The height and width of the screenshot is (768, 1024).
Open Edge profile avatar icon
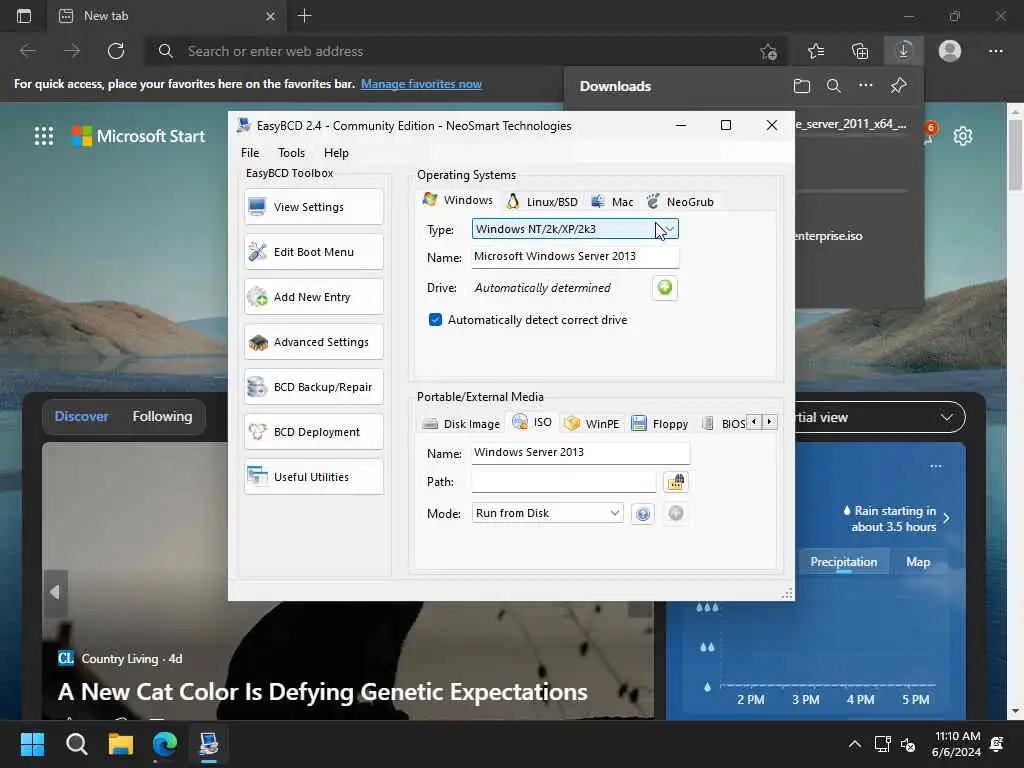pos(950,51)
